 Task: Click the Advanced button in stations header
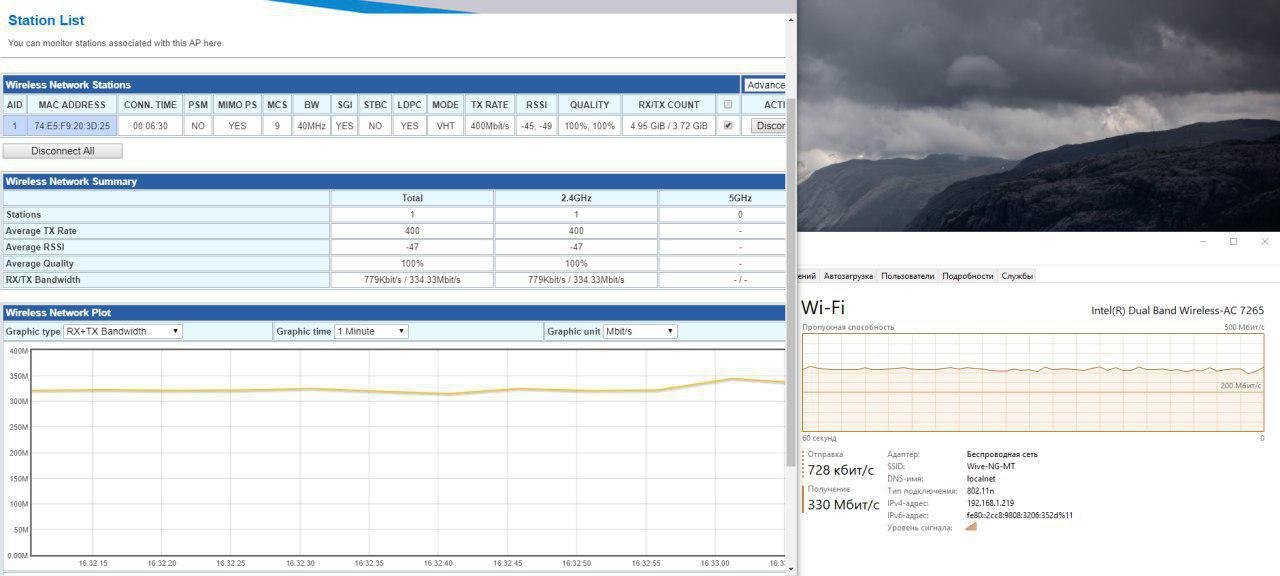(x=765, y=85)
